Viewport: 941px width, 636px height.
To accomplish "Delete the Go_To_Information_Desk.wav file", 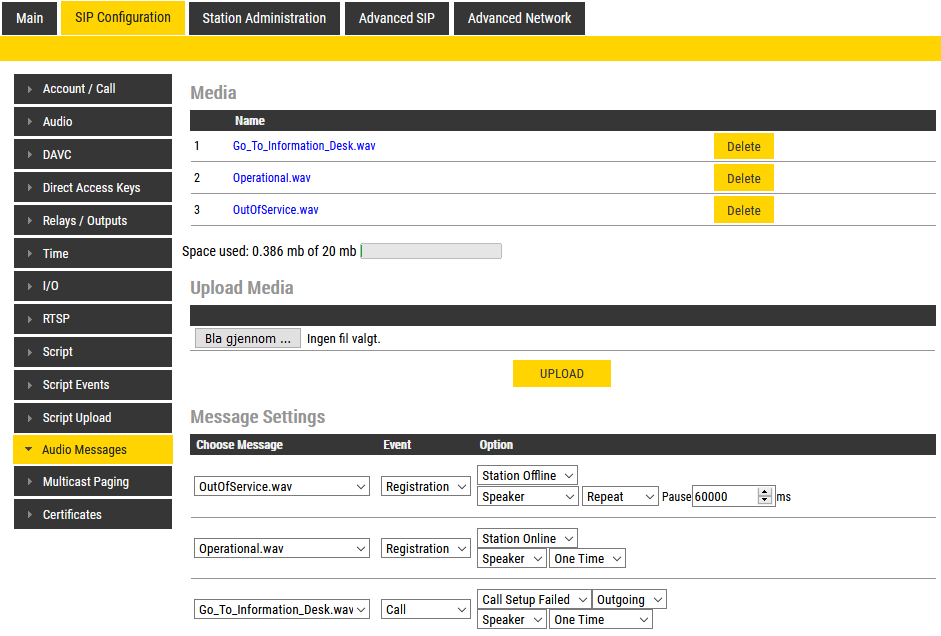I will click(x=743, y=147).
